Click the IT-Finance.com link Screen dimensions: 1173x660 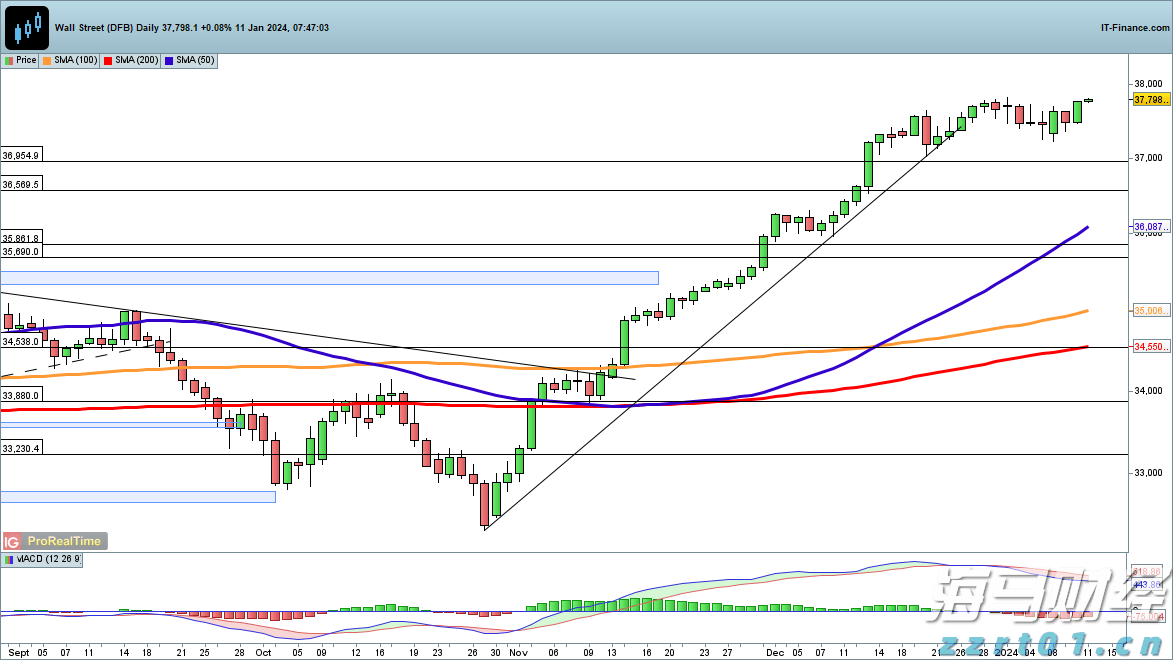click(1134, 28)
